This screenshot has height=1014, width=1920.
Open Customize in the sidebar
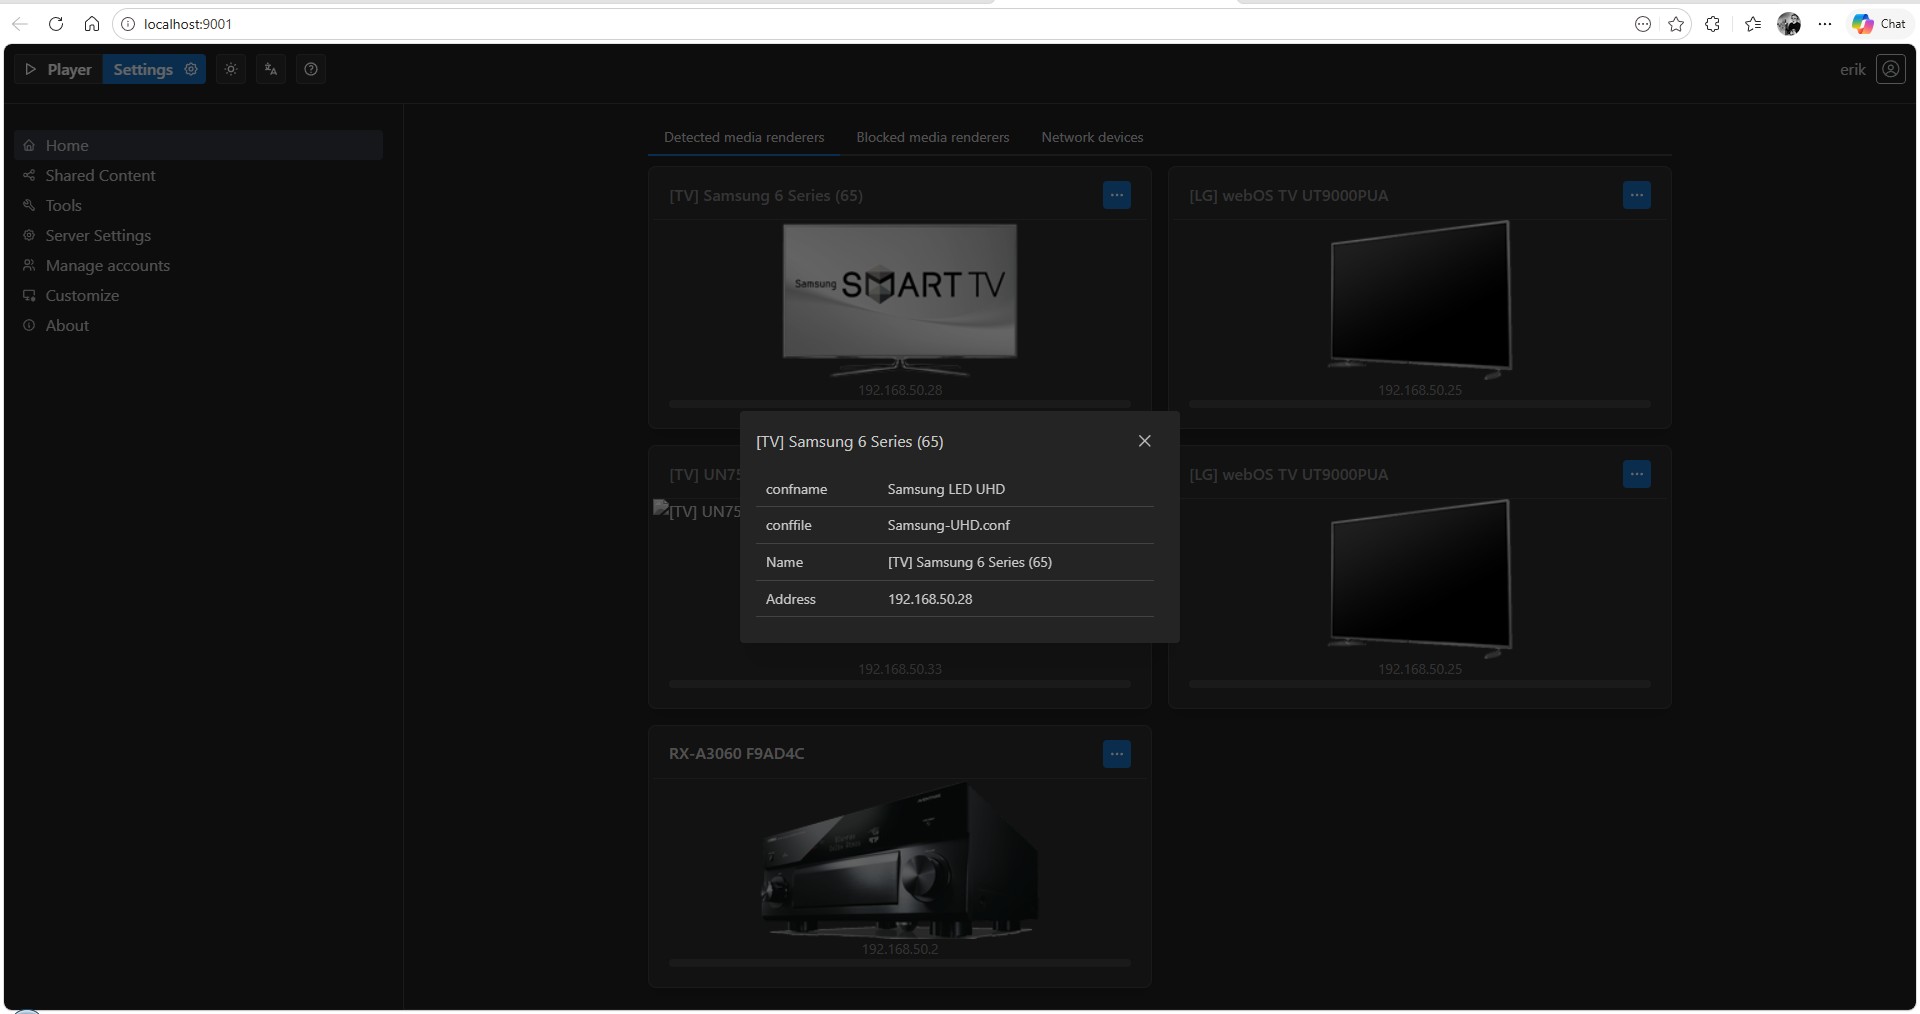[x=199, y=295]
